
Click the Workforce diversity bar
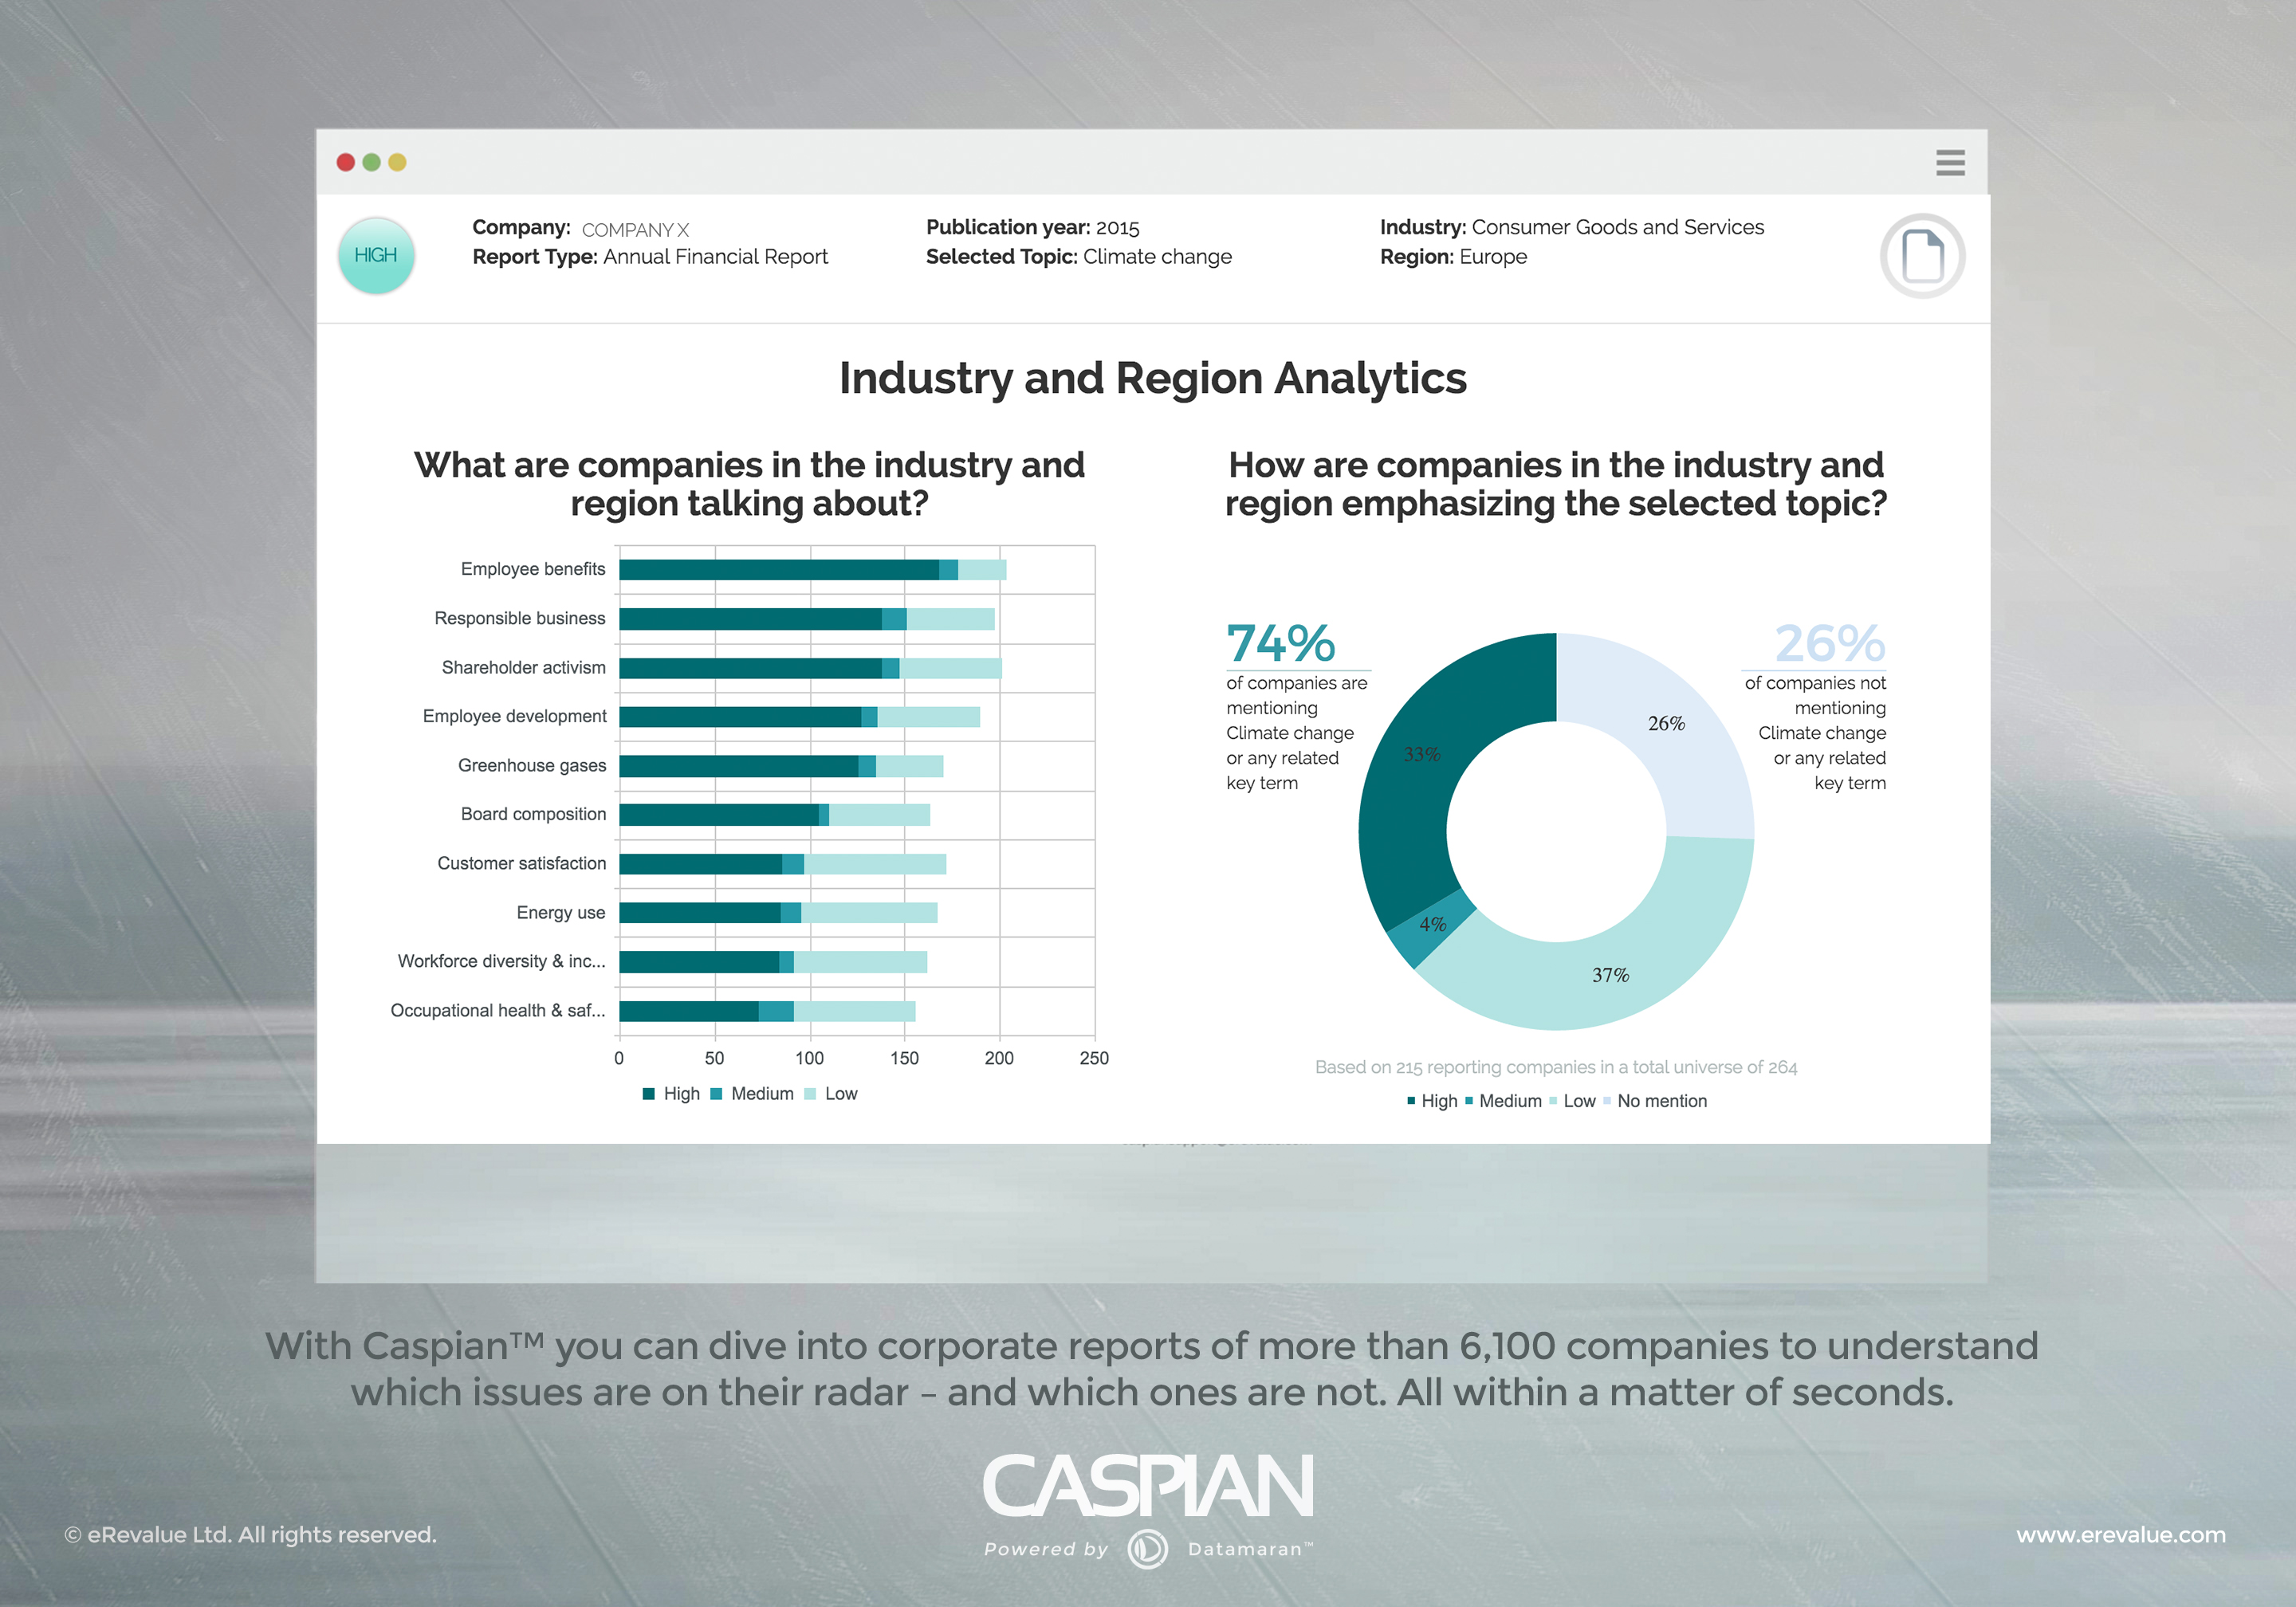773,961
